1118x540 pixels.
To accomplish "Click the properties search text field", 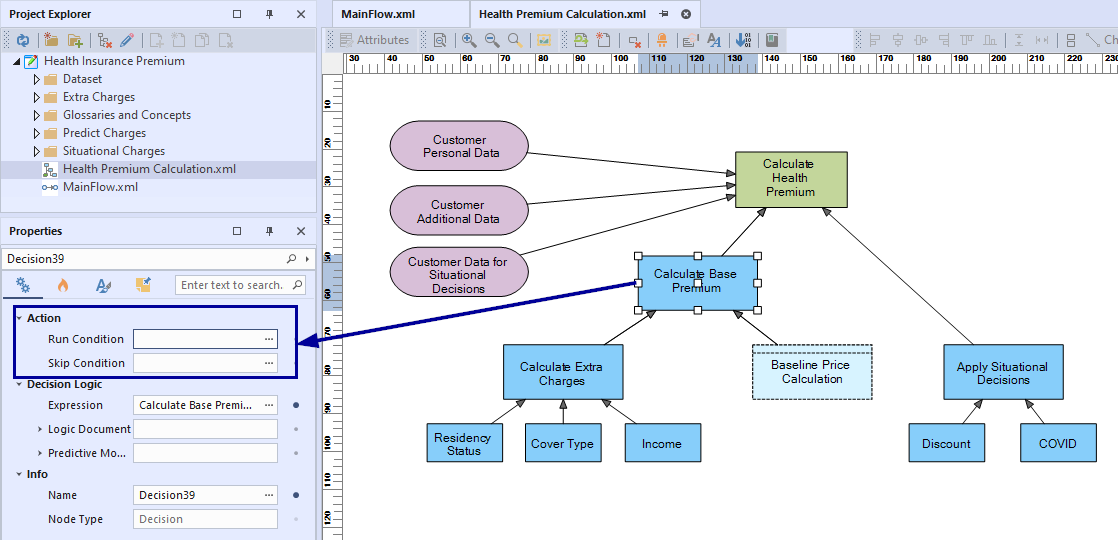I will tap(240, 285).
